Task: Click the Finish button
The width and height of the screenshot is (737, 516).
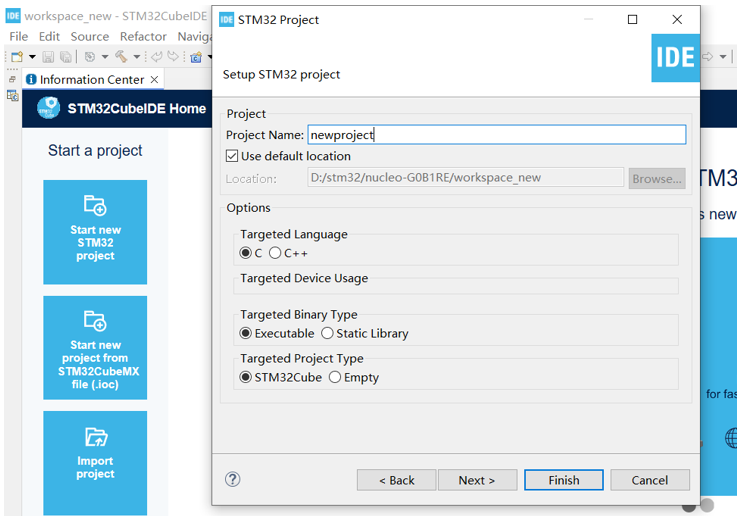Action: click(x=564, y=480)
